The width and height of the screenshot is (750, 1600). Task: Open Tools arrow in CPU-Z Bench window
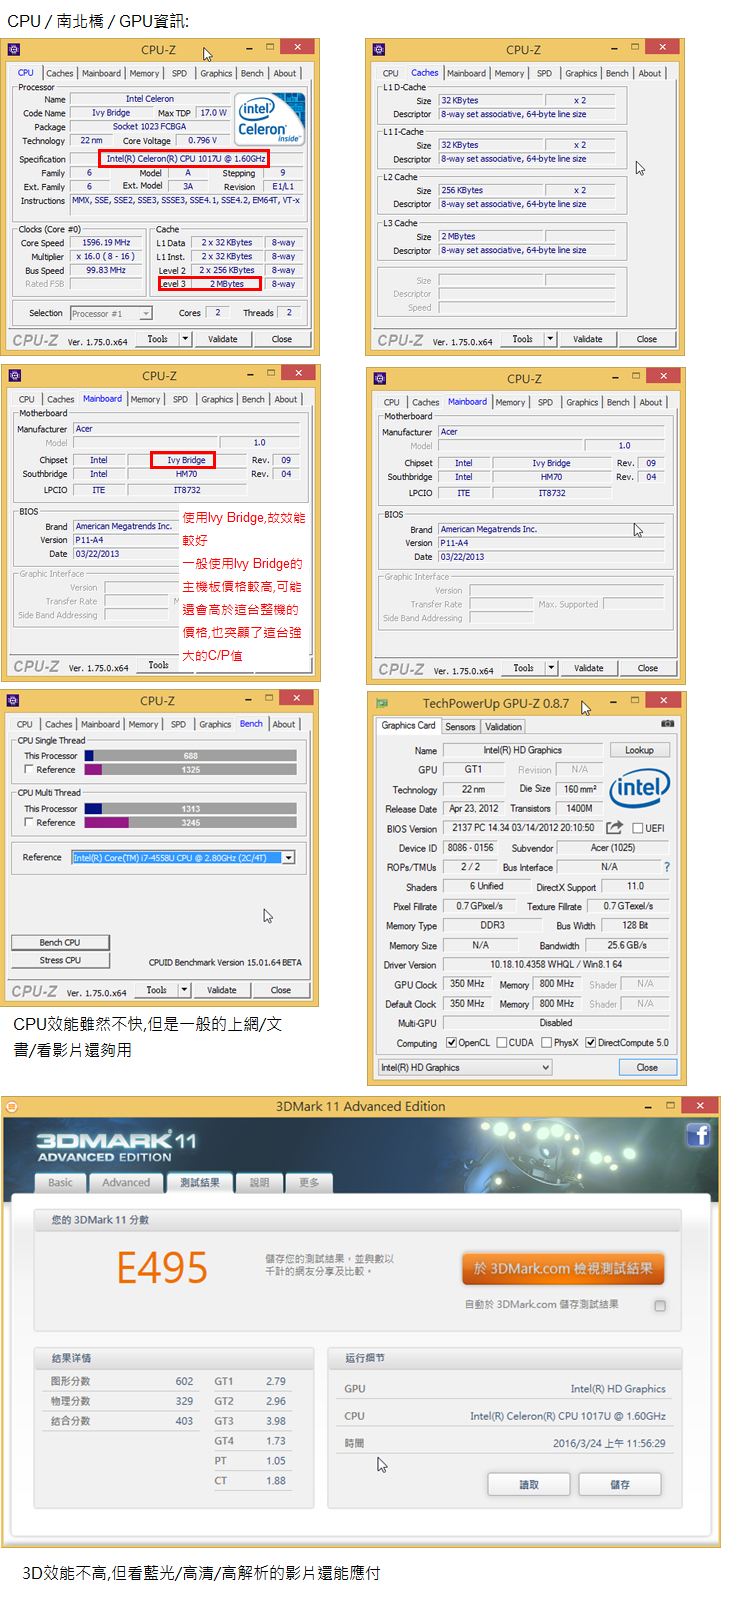(x=184, y=990)
